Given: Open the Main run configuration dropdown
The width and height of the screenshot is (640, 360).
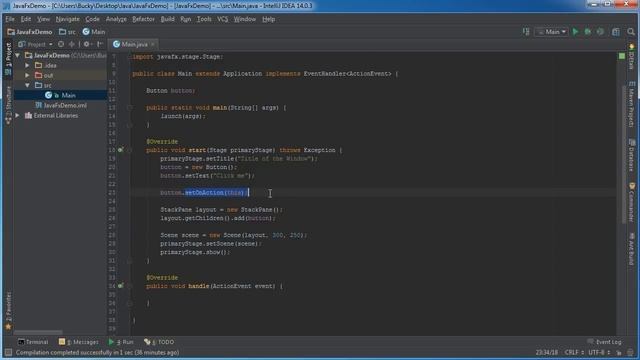Looking at the screenshot, I should tap(551, 31).
